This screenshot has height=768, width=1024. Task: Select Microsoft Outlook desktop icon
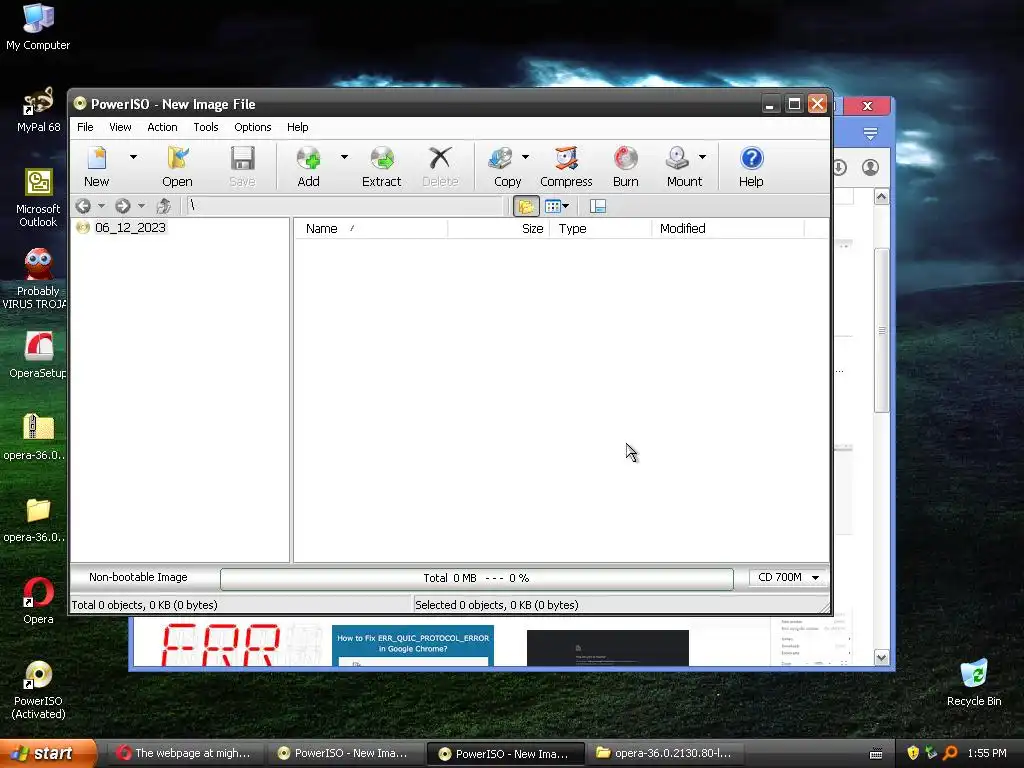click(38, 198)
